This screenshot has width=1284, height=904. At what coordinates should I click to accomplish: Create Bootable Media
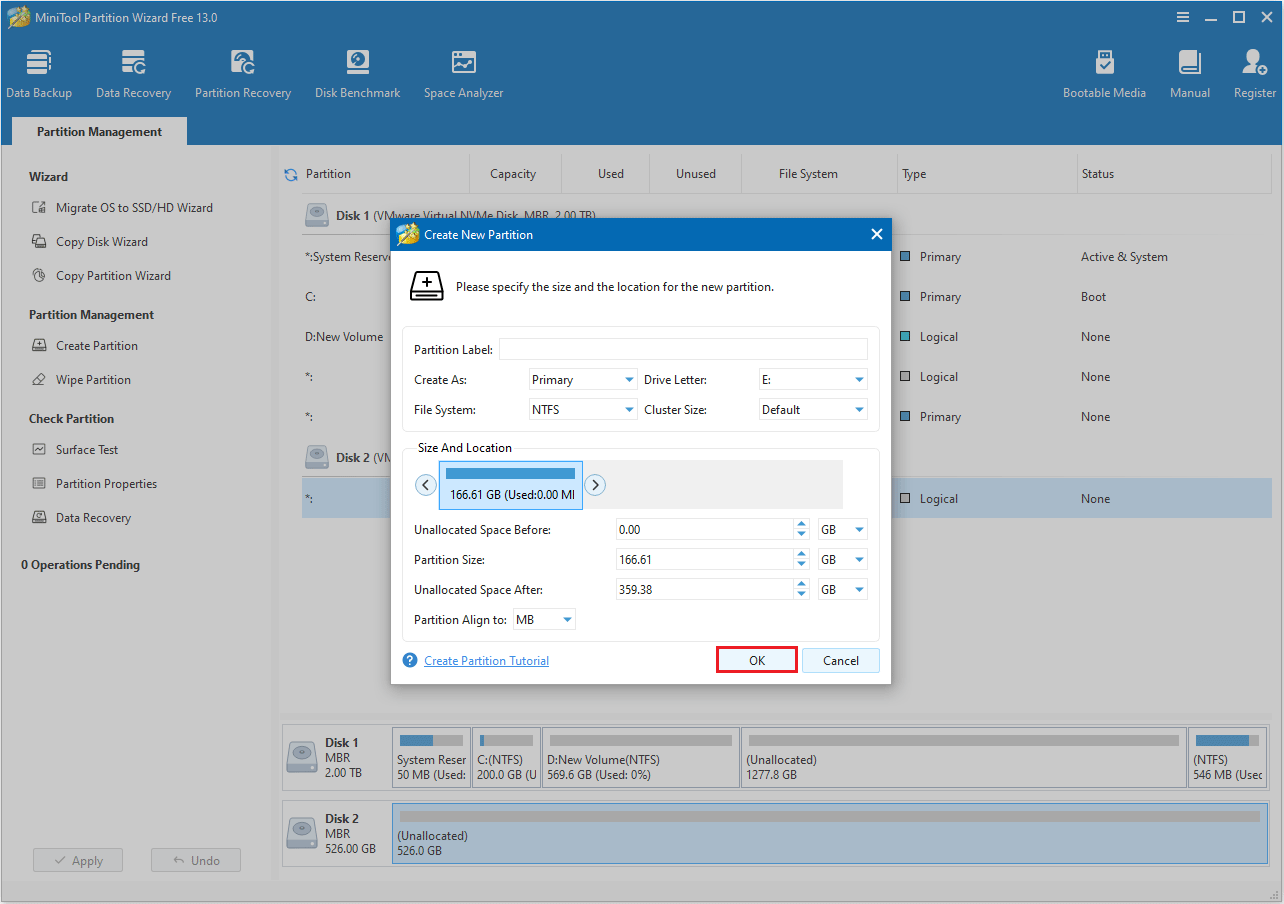tap(1104, 72)
